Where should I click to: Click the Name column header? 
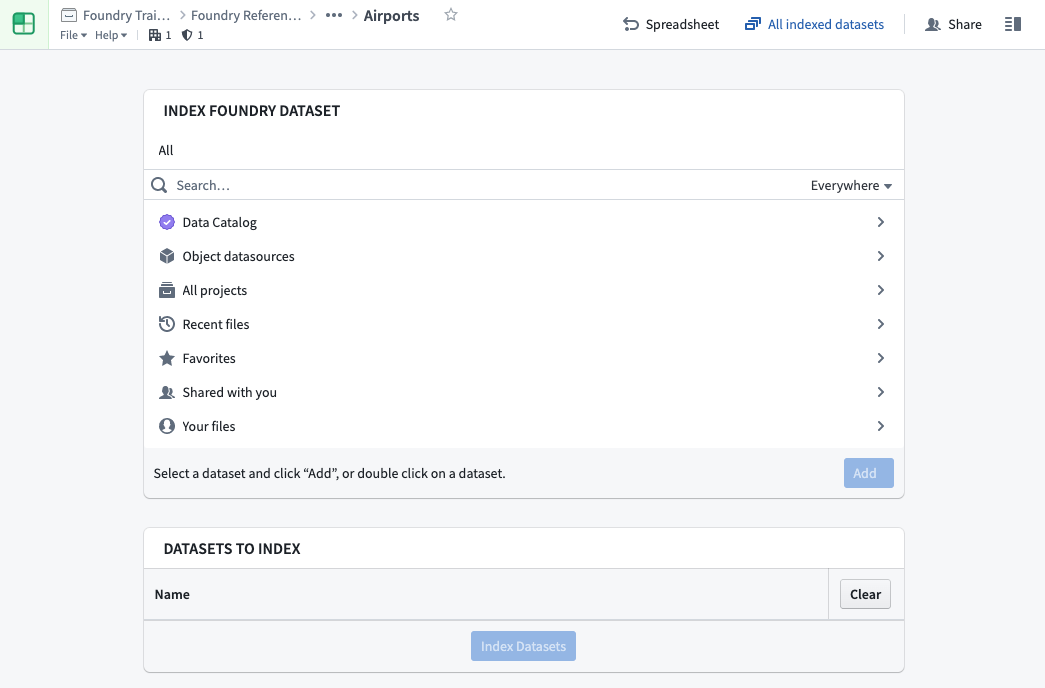click(172, 594)
